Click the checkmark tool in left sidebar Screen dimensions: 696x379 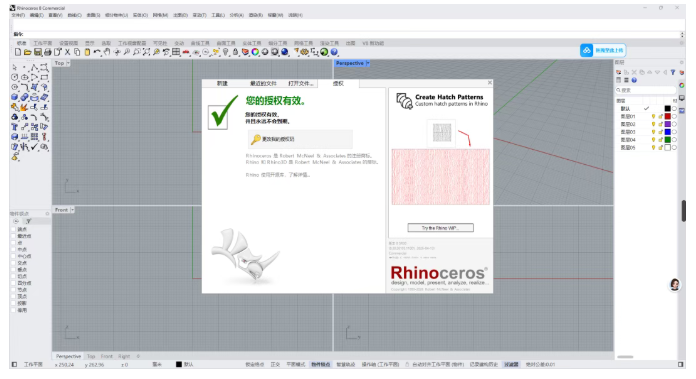tap(34, 146)
